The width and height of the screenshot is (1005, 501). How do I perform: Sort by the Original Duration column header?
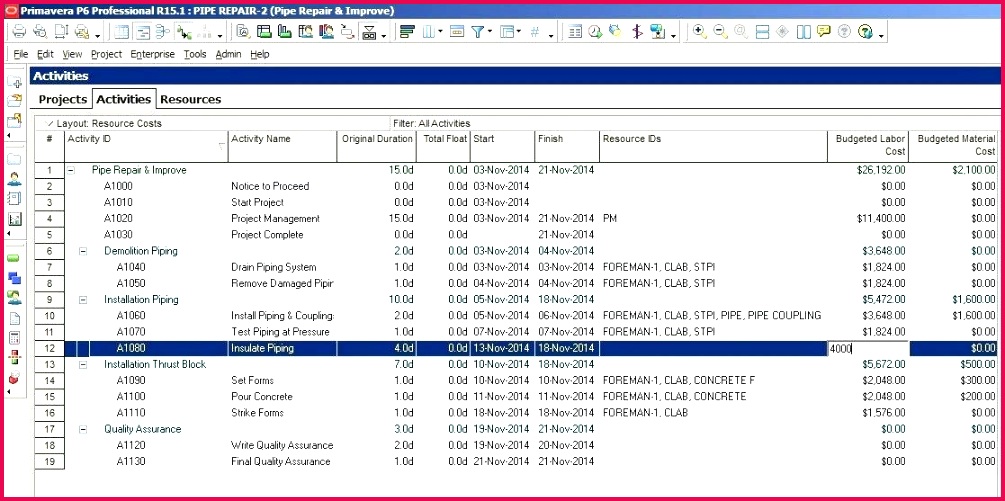(x=376, y=139)
